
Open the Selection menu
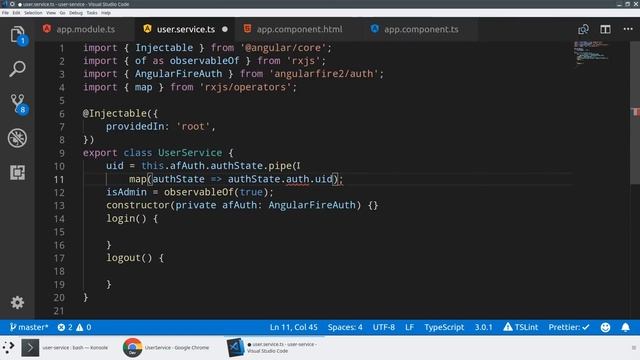tap(33, 13)
